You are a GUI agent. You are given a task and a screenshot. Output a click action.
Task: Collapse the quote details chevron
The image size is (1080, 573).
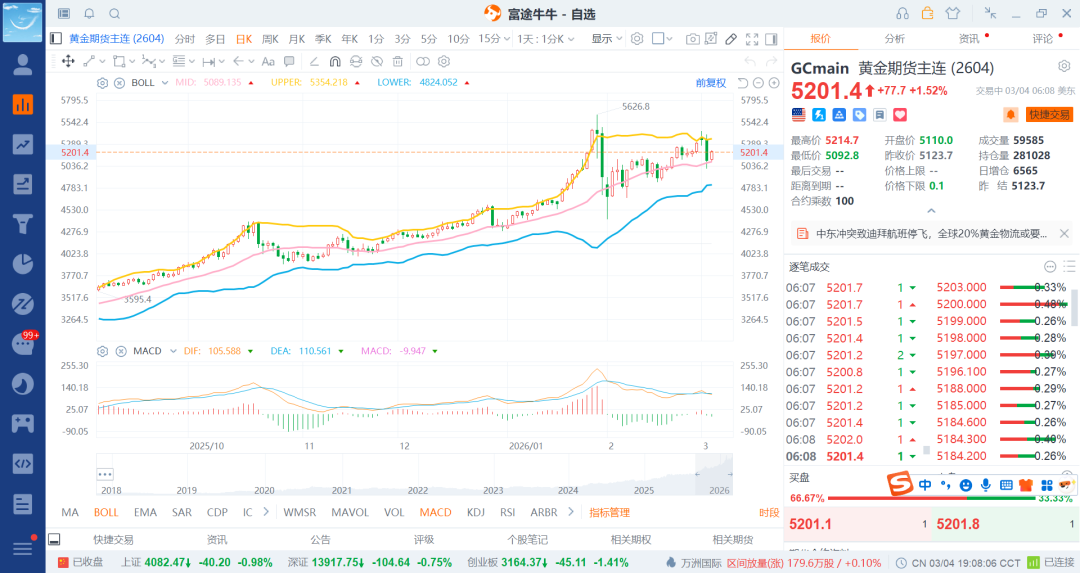[931, 211]
